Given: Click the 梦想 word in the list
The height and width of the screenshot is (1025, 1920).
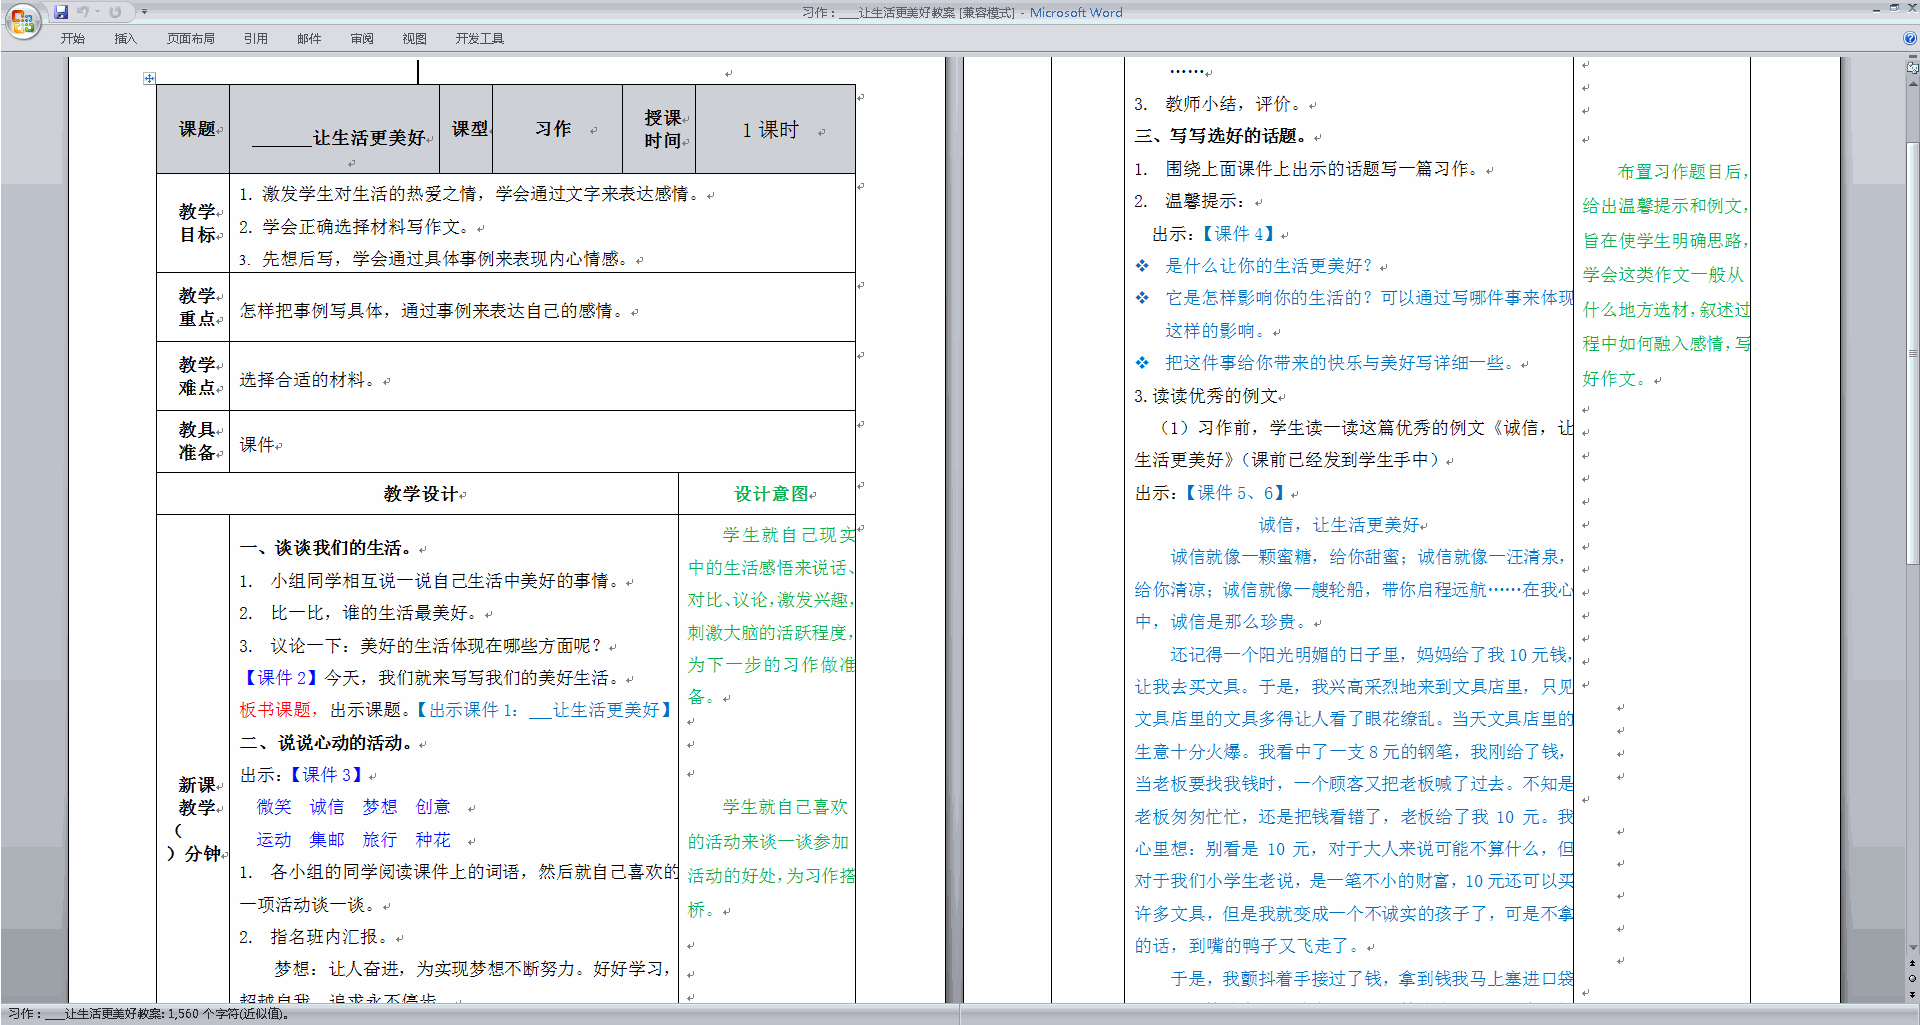Looking at the screenshot, I should (x=380, y=807).
